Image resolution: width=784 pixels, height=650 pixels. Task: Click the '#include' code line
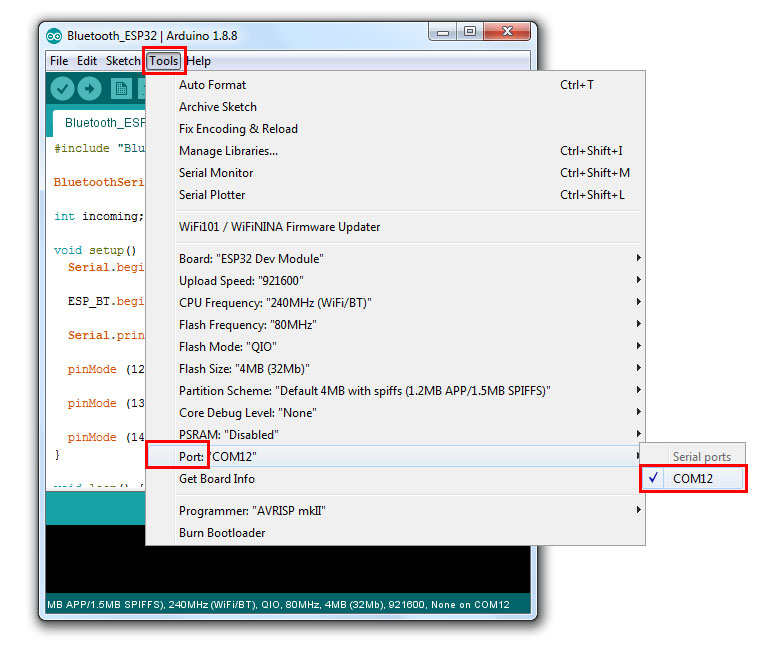100,148
